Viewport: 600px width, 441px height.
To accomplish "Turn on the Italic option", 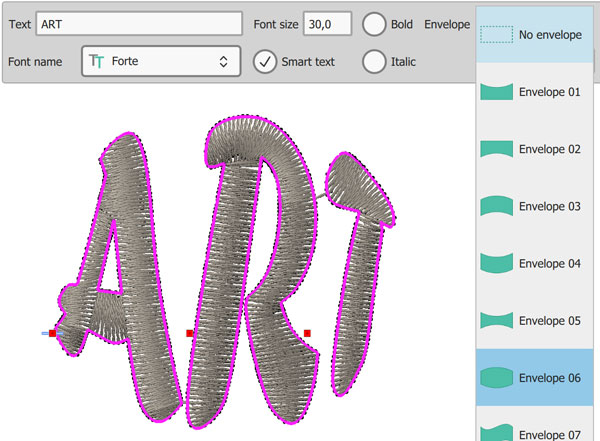I will coord(374,61).
